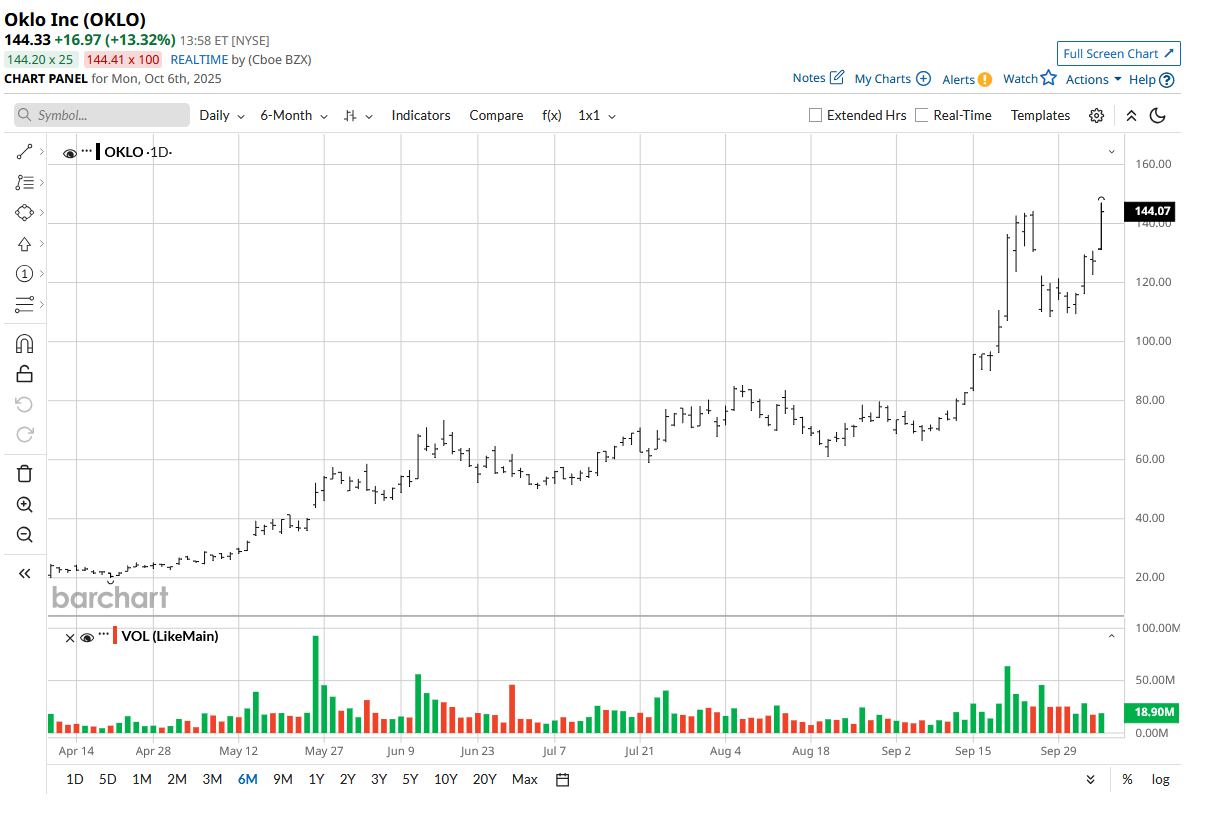
Task: Lock all drawings on the chart
Action: pyautogui.click(x=25, y=374)
